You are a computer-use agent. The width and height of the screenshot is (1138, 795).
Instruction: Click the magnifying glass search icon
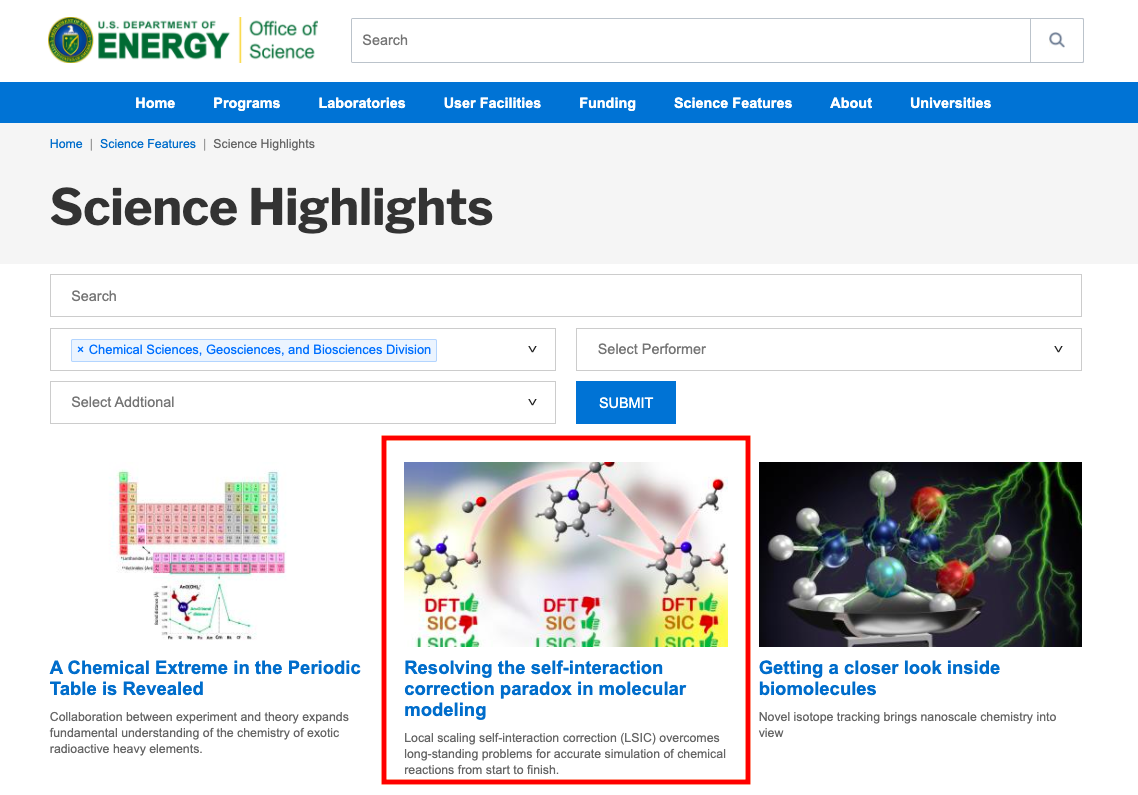click(1057, 41)
